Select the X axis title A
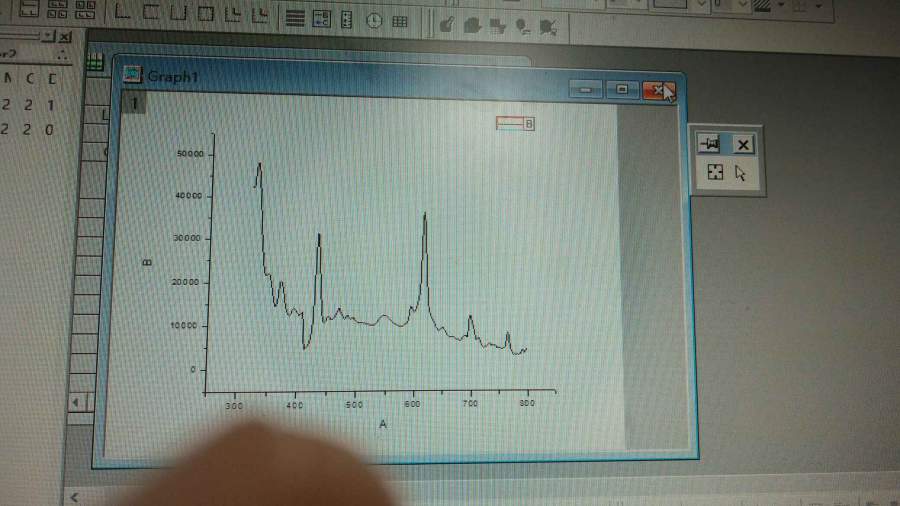The width and height of the screenshot is (900, 506). point(383,424)
